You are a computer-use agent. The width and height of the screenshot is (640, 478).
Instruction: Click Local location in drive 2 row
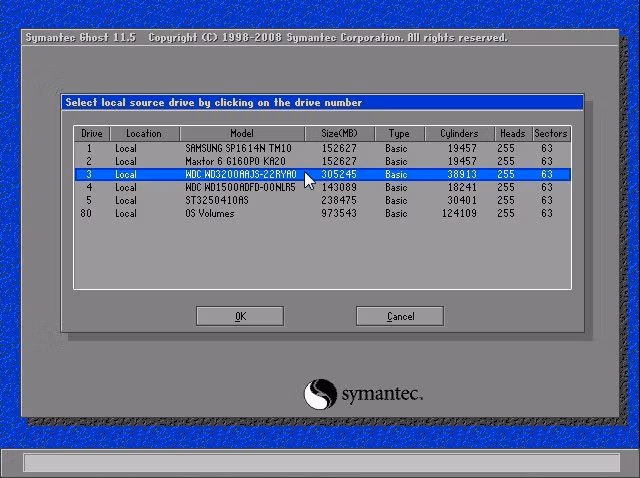126,161
